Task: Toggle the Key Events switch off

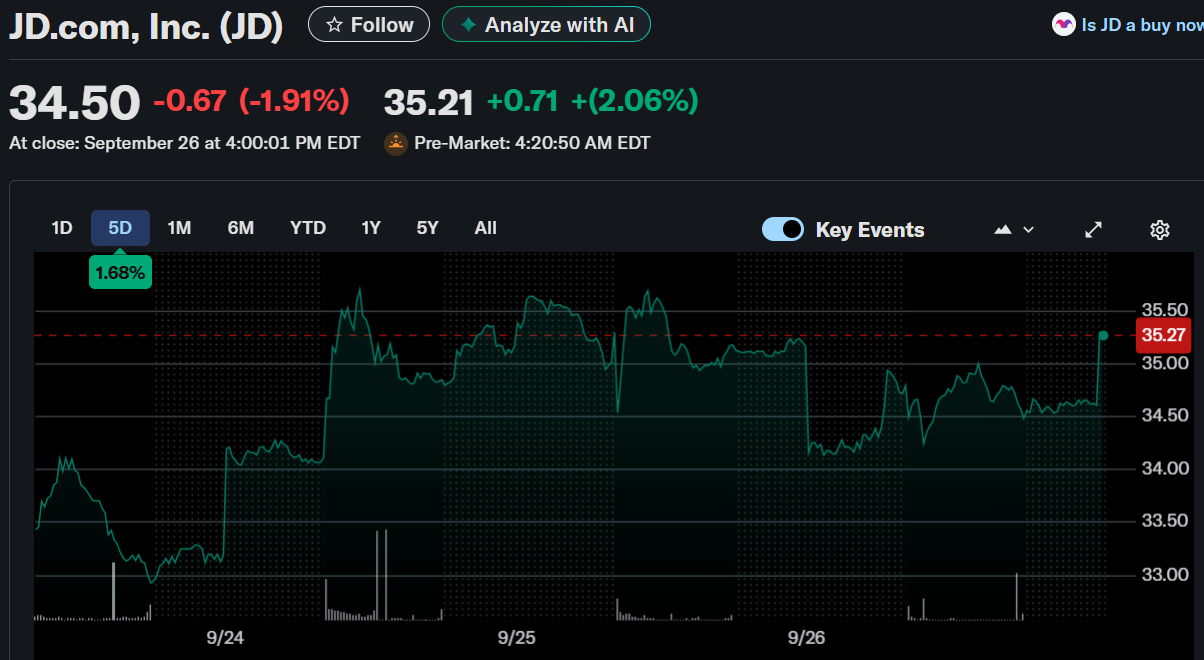Action: tap(783, 229)
